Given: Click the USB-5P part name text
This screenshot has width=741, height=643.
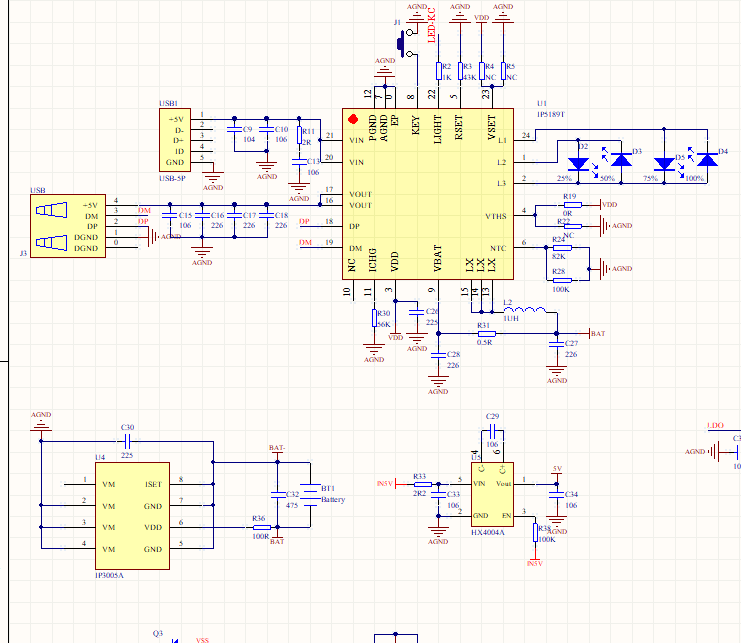Looking at the screenshot, I should point(172,178).
